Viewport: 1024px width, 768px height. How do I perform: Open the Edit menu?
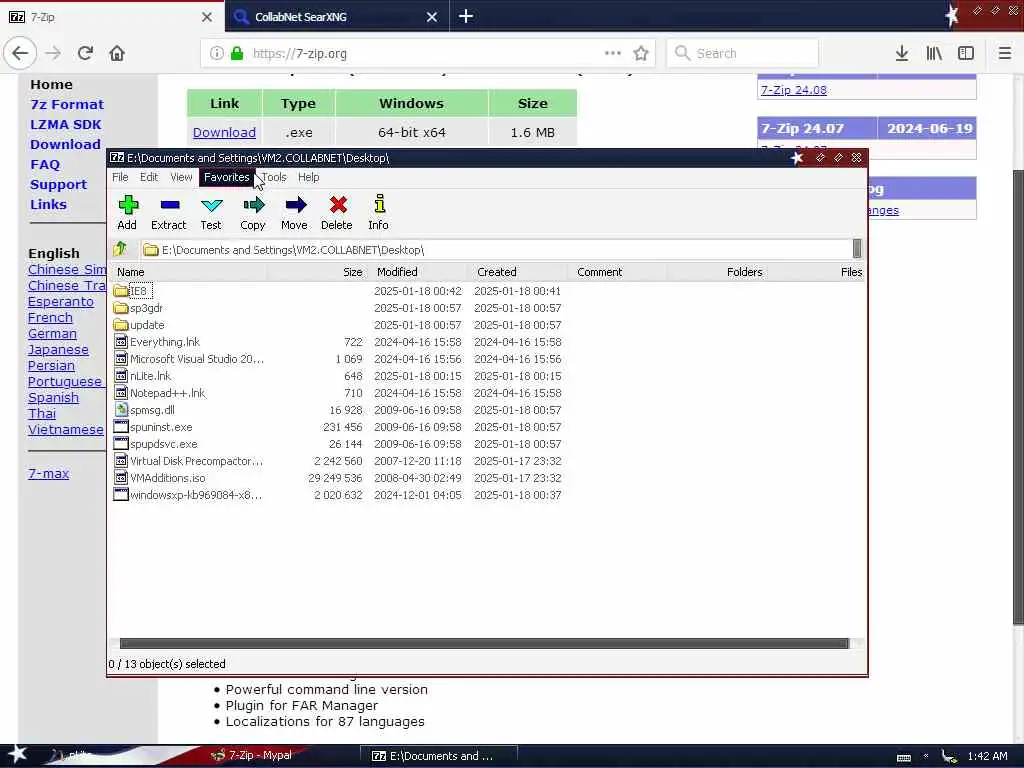(x=149, y=177)
